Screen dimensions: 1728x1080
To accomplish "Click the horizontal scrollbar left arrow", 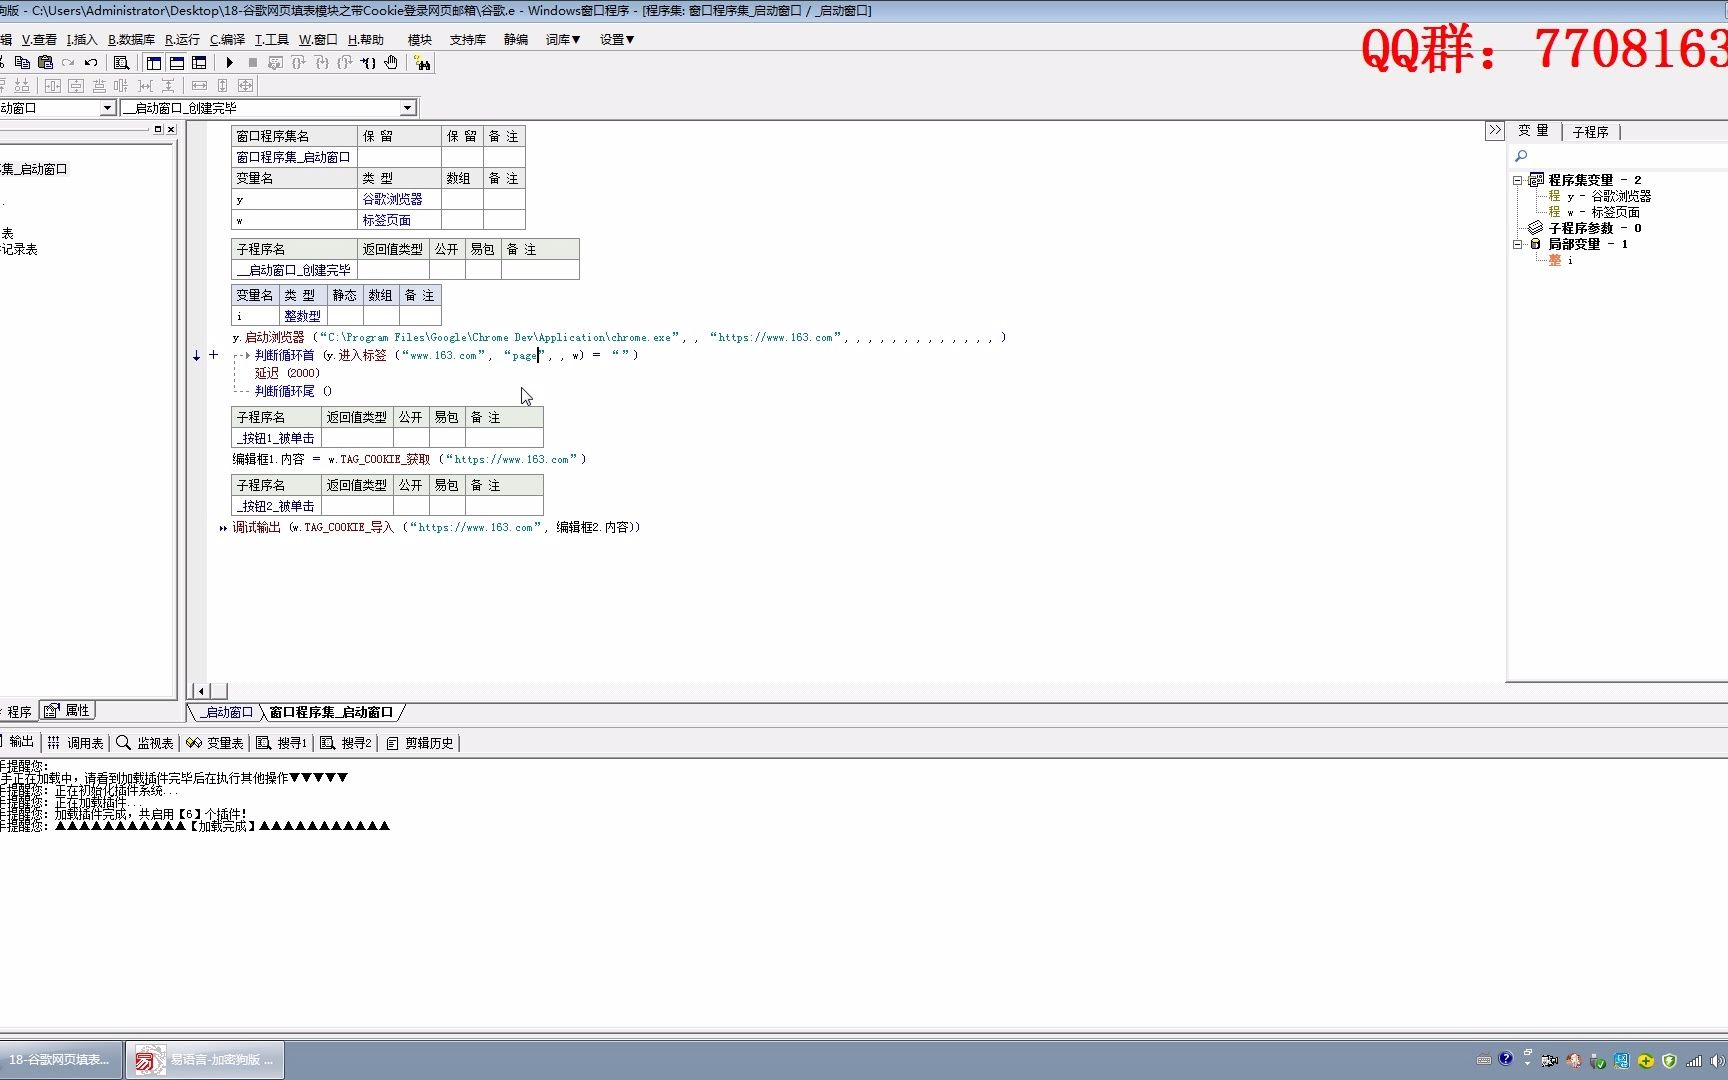I will (x=201, y=691).
